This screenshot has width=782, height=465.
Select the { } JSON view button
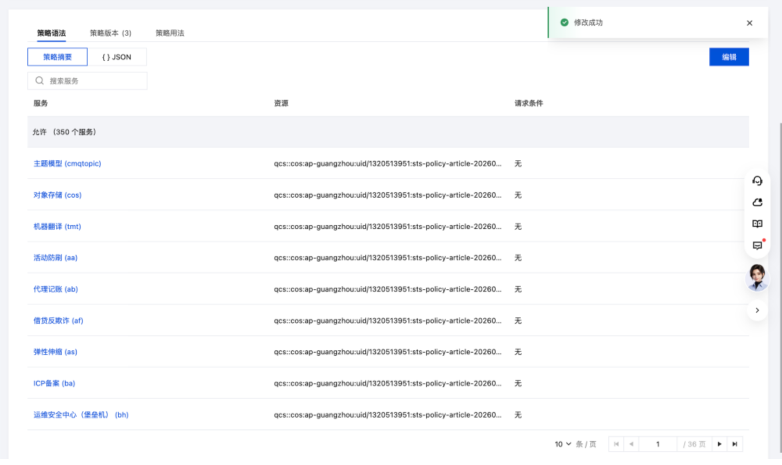[117, 57]
